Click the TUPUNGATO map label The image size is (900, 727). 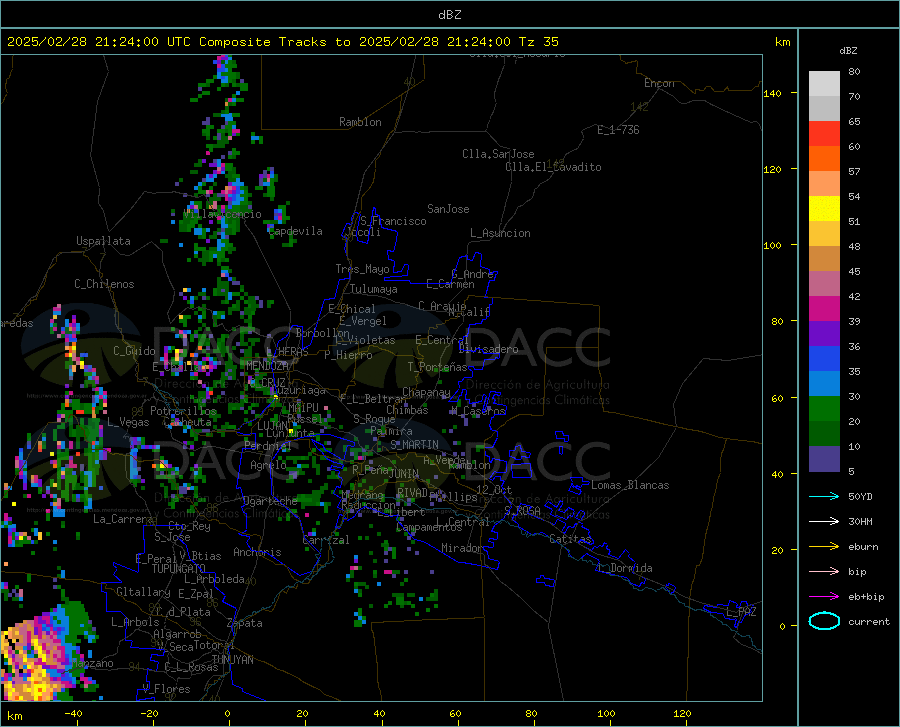tap(179, 569)
